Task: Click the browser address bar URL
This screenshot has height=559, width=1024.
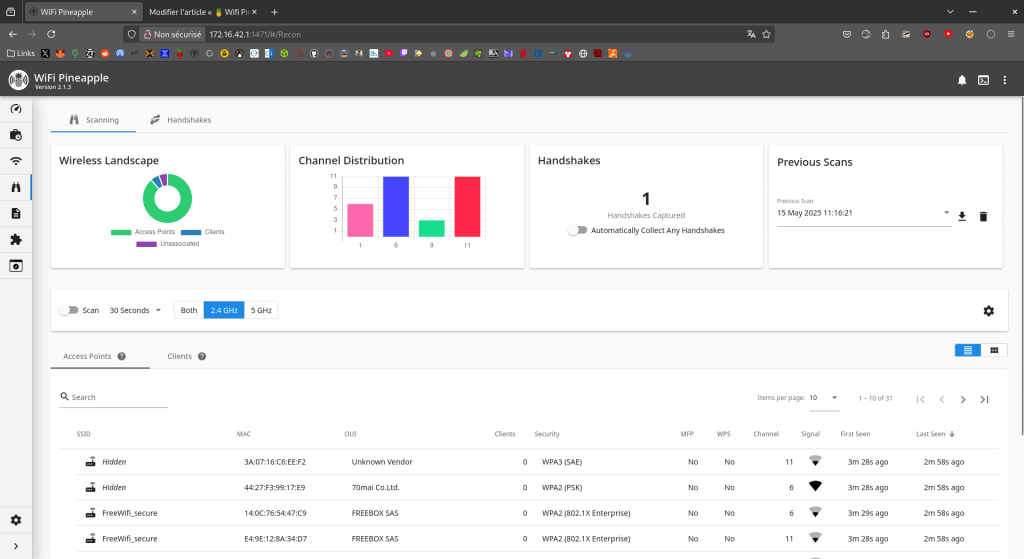Action: [255, 35]
